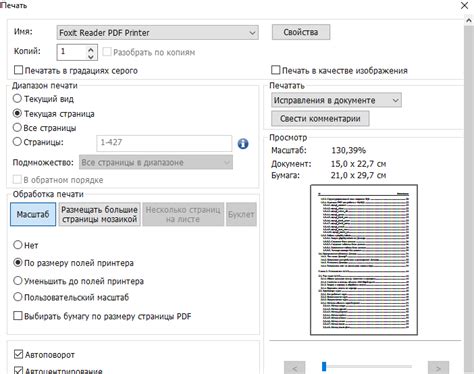The width and height of the screenshot is (474, 374).
Task: Click the scale value 130,39%
Action: click(x=349, y=150)
